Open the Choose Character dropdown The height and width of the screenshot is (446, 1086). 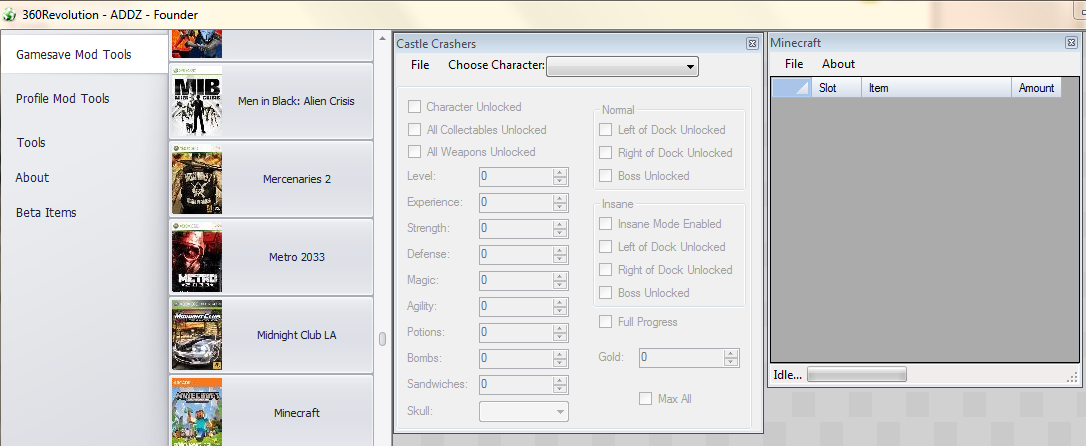(622, 66)
